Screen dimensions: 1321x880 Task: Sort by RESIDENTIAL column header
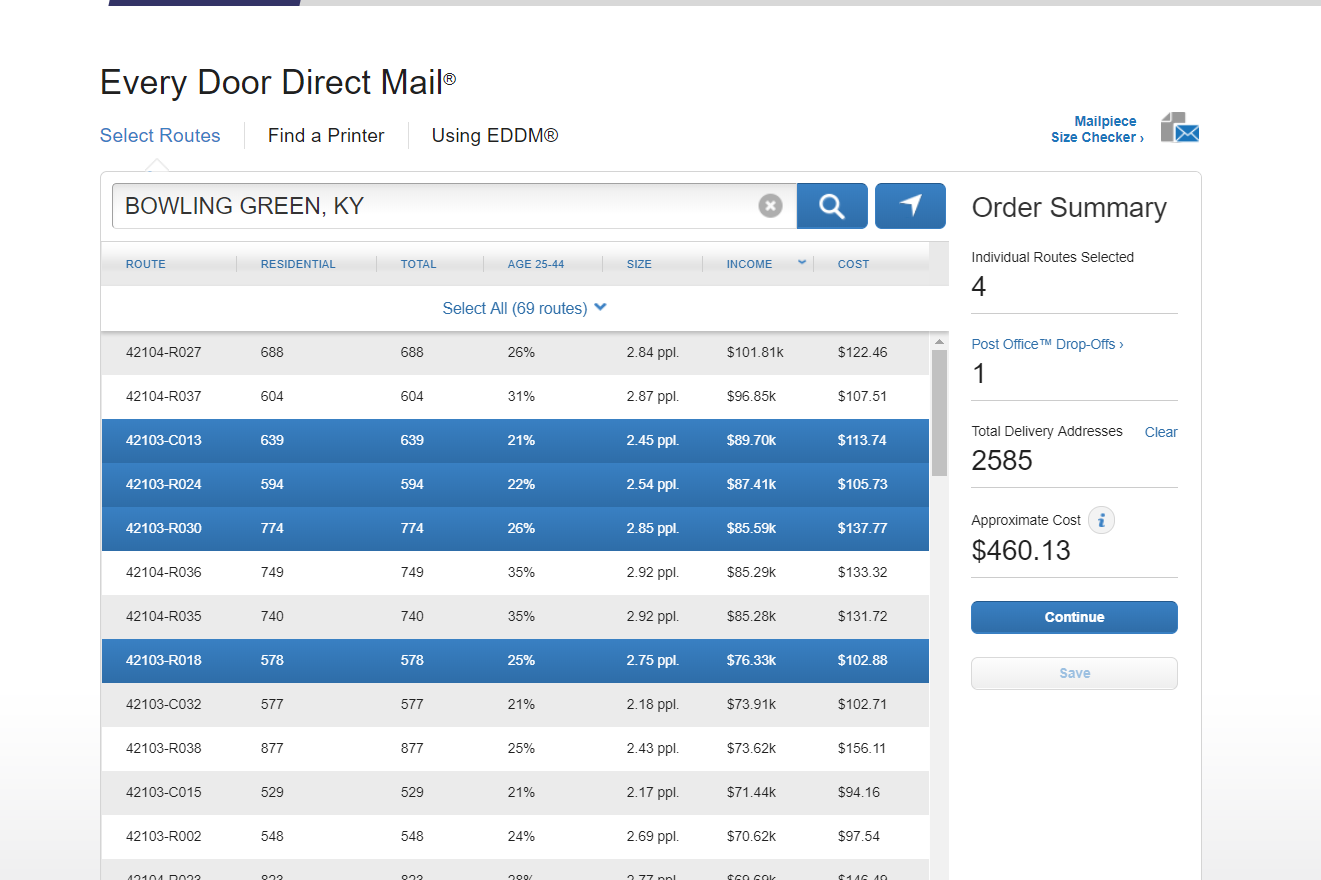click(298, 264)
